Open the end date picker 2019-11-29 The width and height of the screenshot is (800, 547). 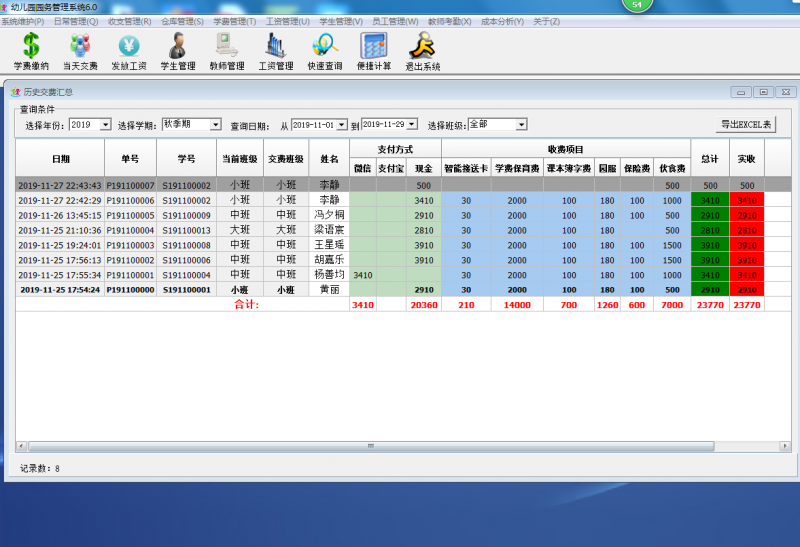point(412,124)
